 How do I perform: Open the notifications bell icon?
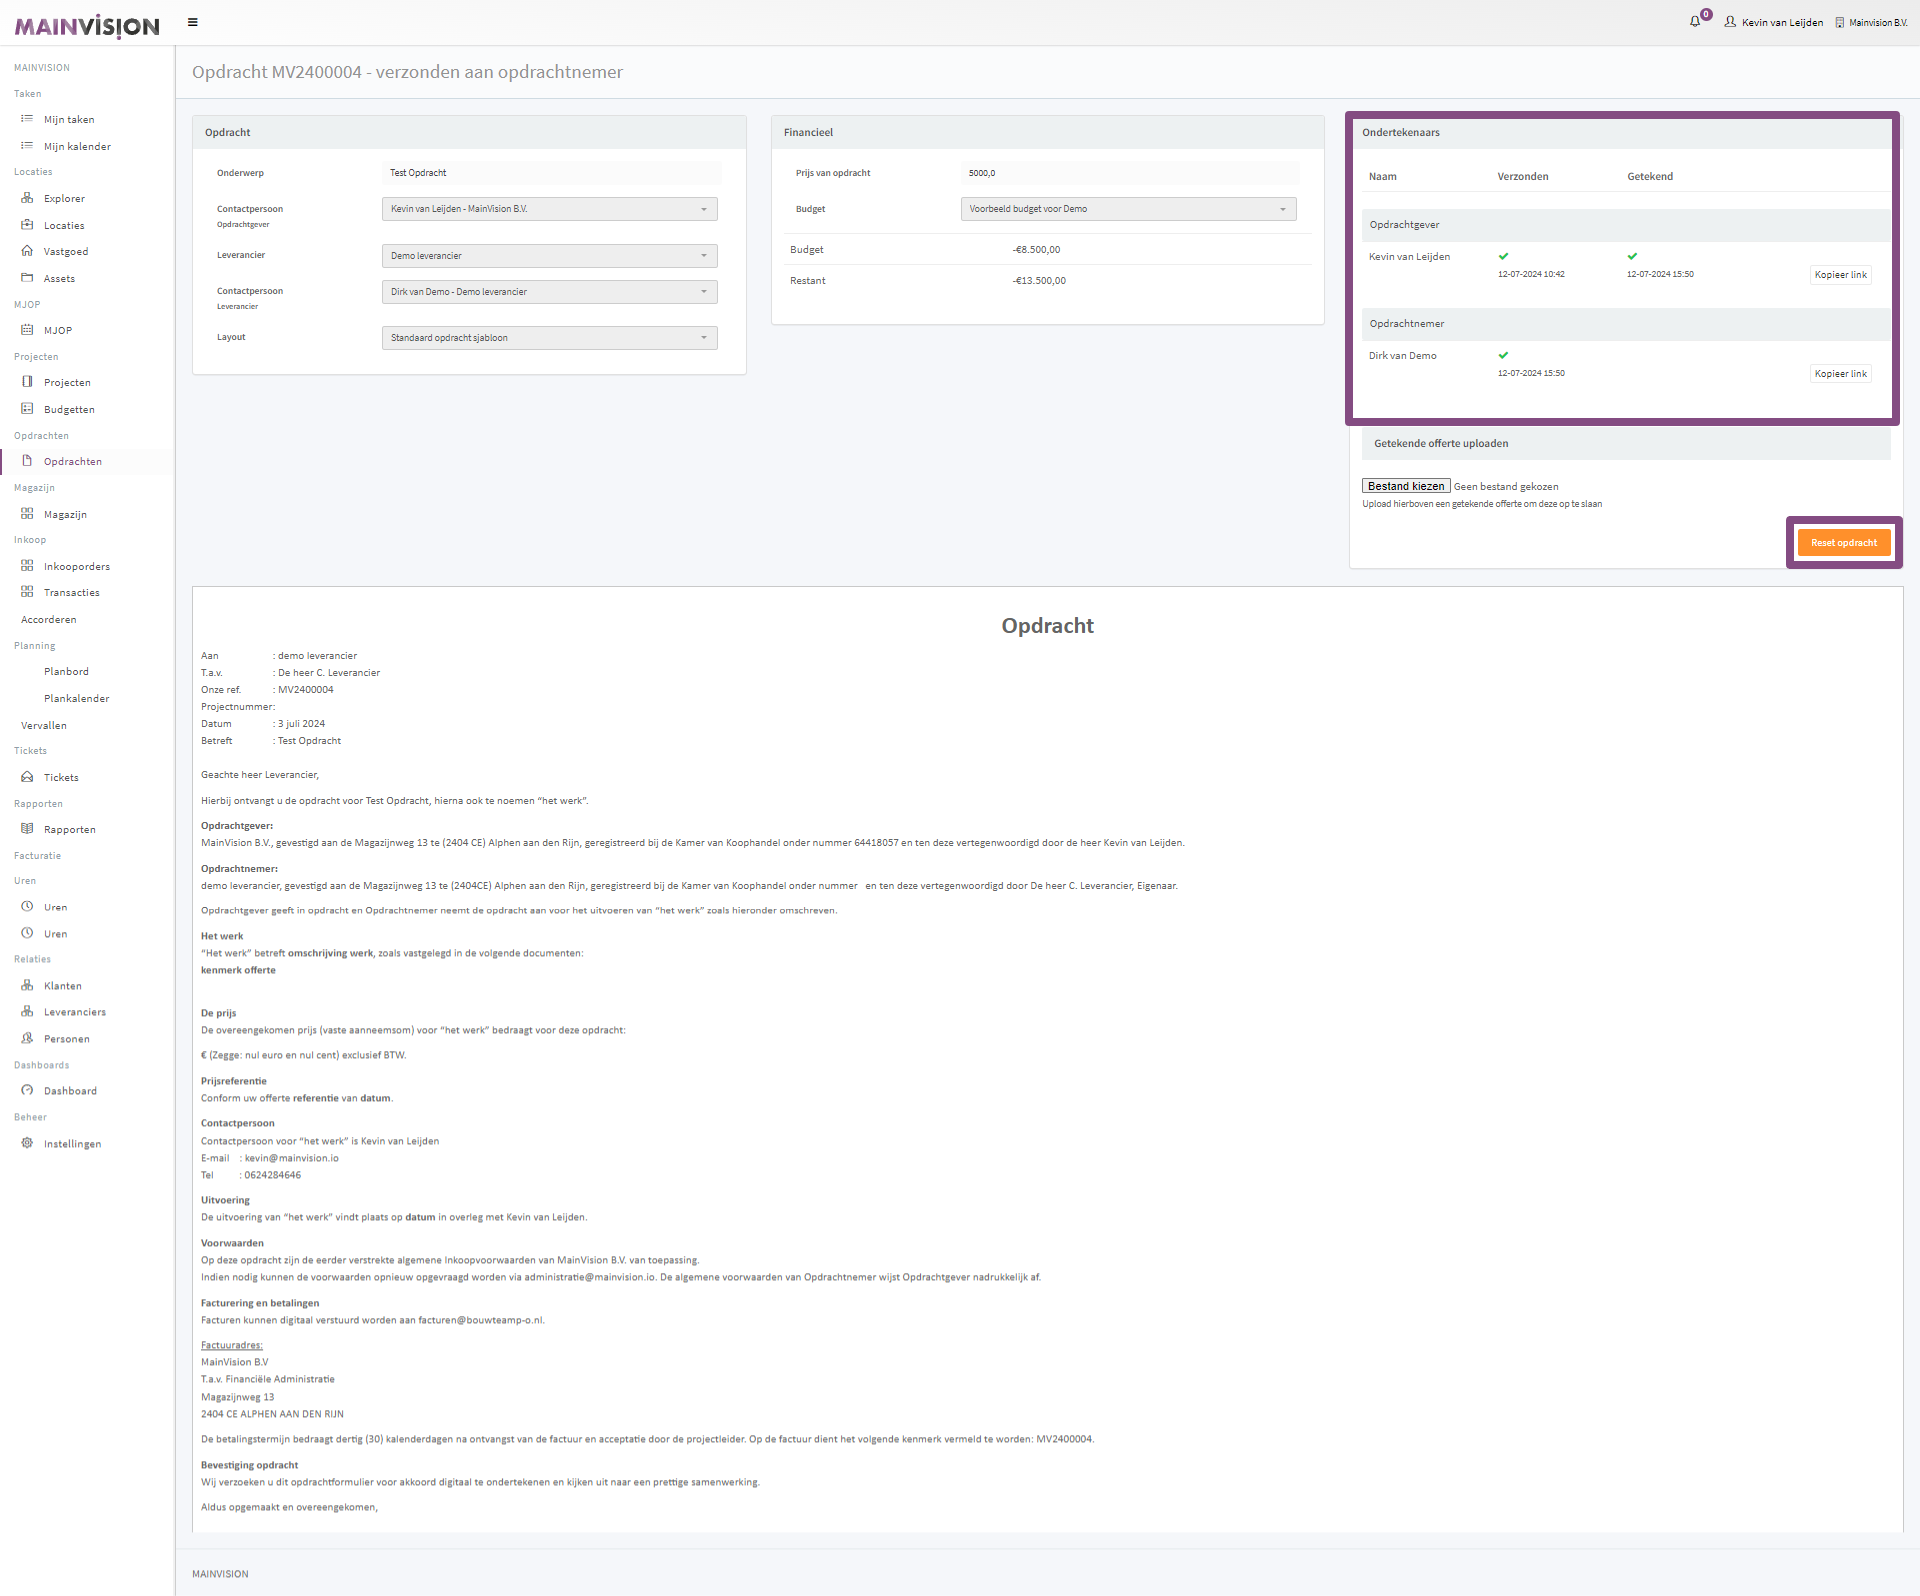1695,21
